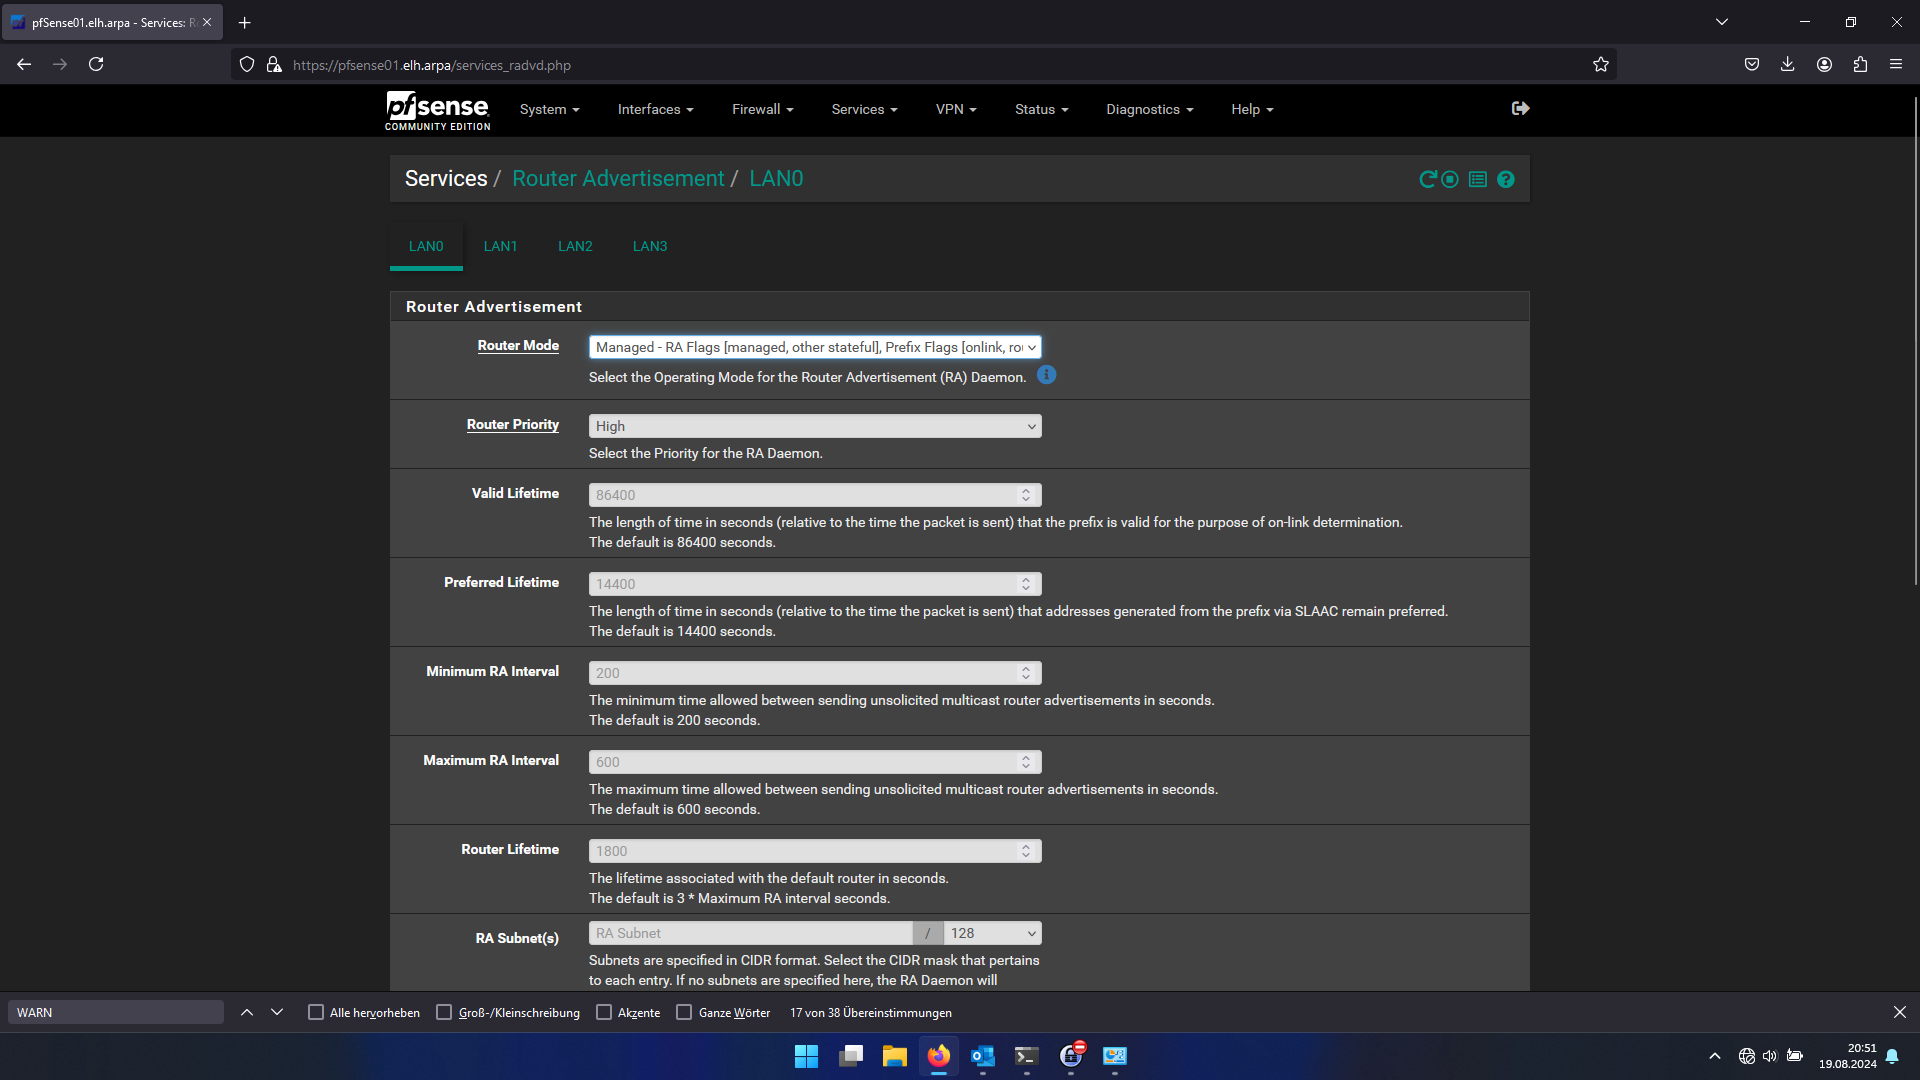Click the Router Mode label link
Screen dimensions: 1920x1080
[518, 346]
